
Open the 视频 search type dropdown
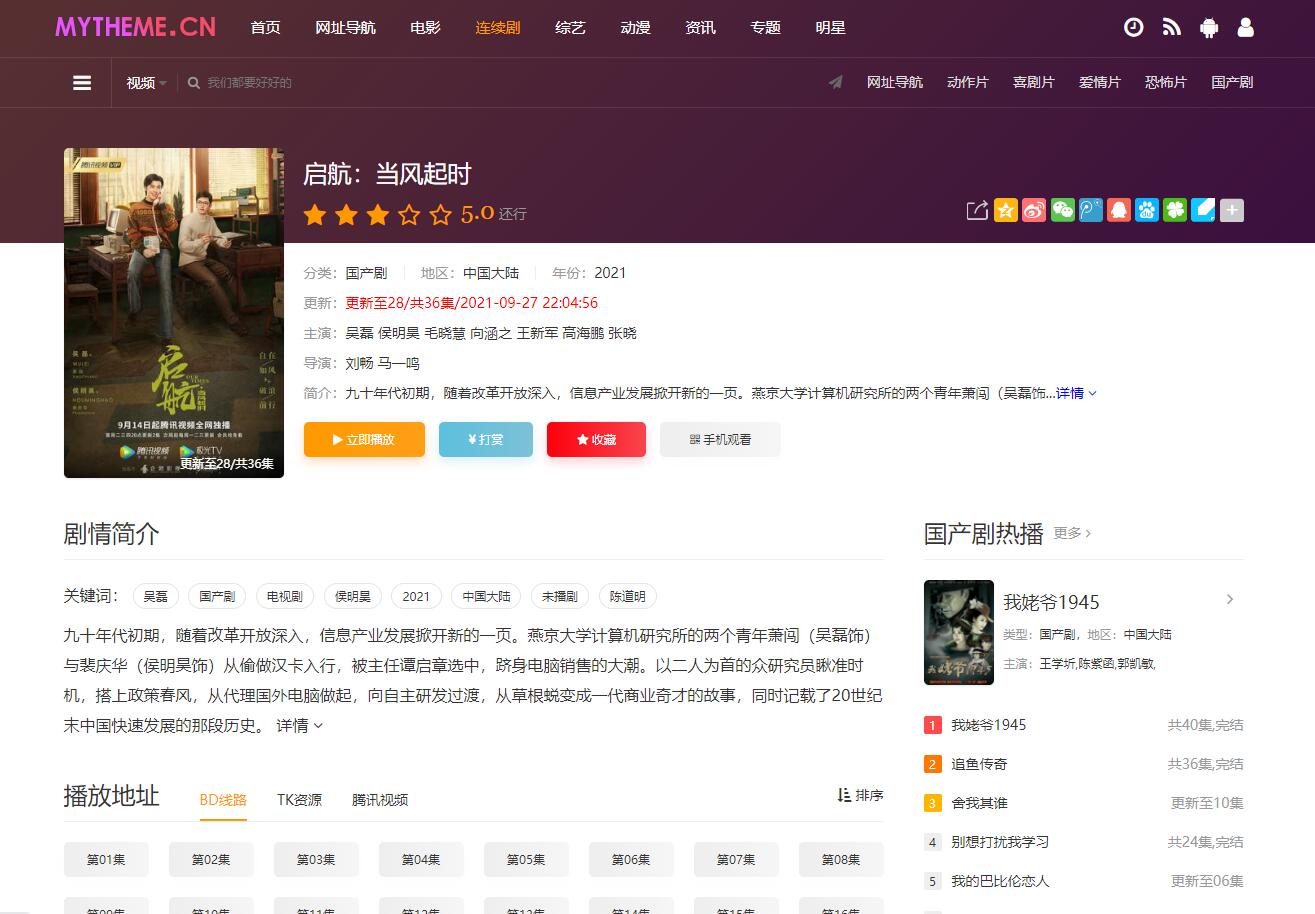point(146,83)
